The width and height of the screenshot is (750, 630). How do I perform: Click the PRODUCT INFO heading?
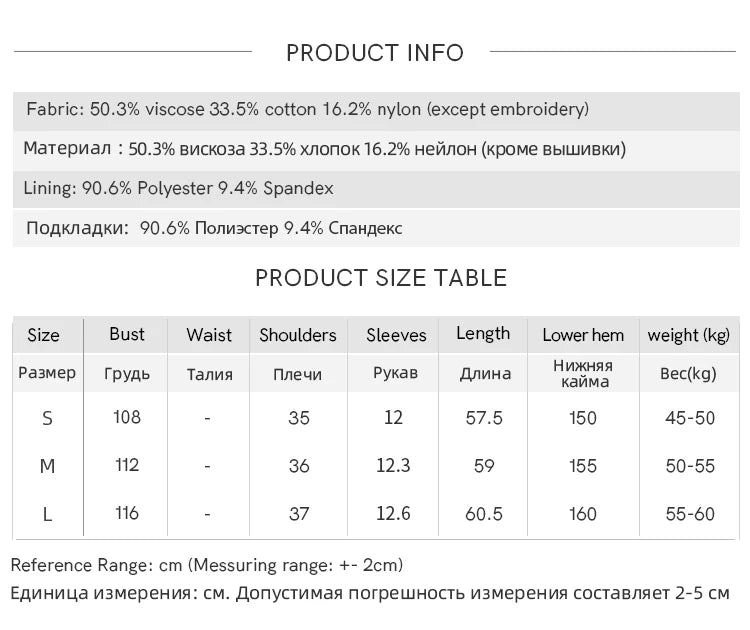(x=375, y=53)
